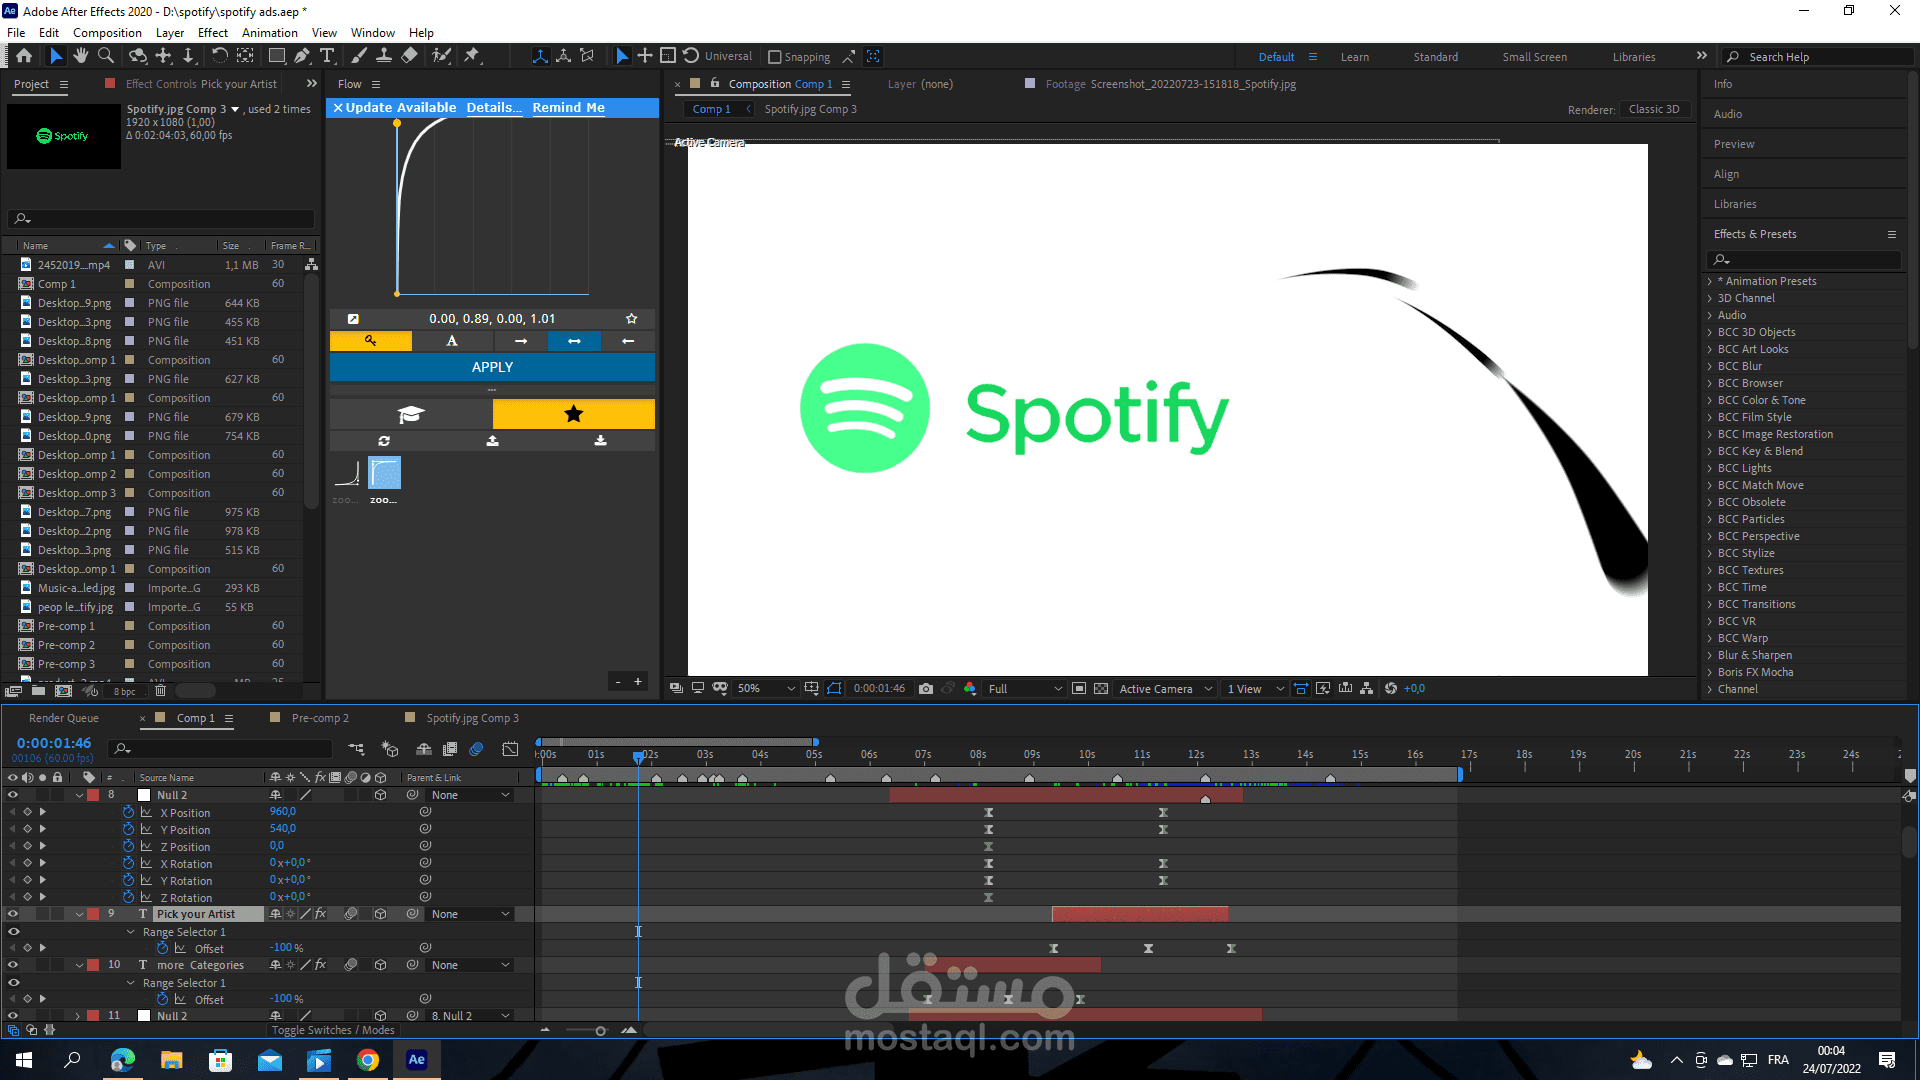Adjust the timeline zoom slider
The height and width of the screenshot is (1080, 1920).
[600, 1031]
